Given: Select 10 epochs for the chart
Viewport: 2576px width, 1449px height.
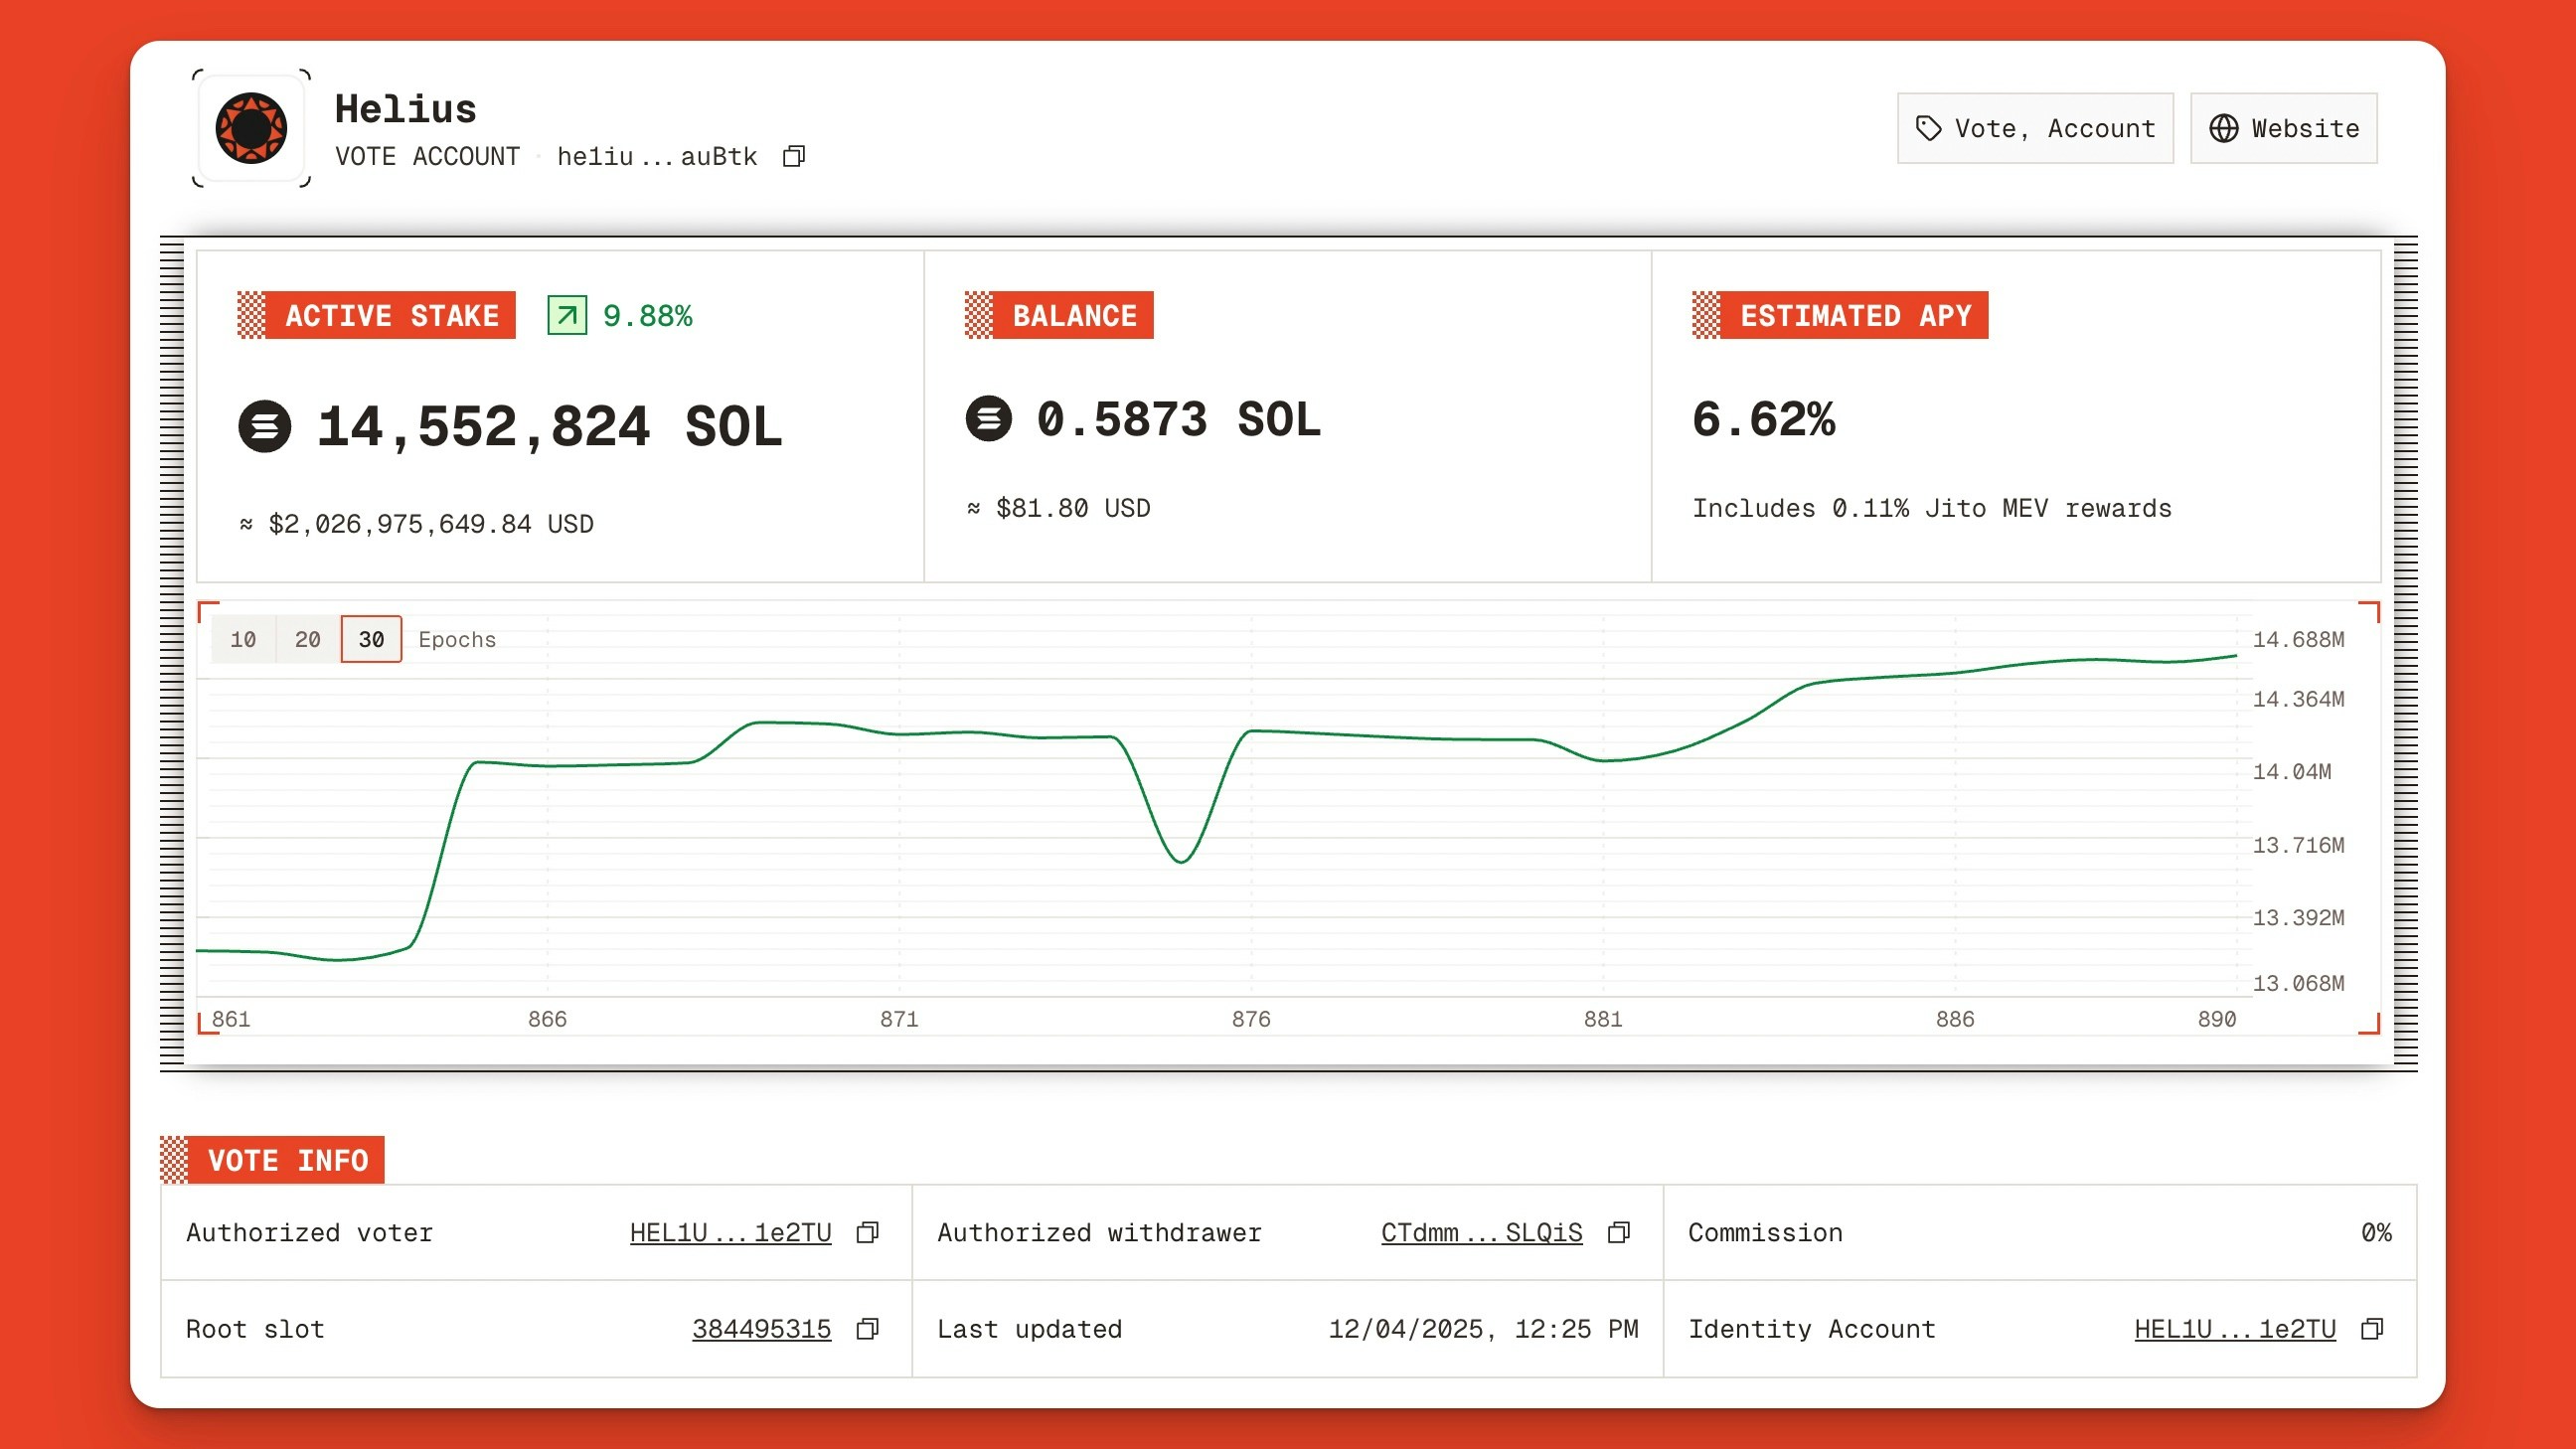Looking at the screenshot, I should point(243,639).
